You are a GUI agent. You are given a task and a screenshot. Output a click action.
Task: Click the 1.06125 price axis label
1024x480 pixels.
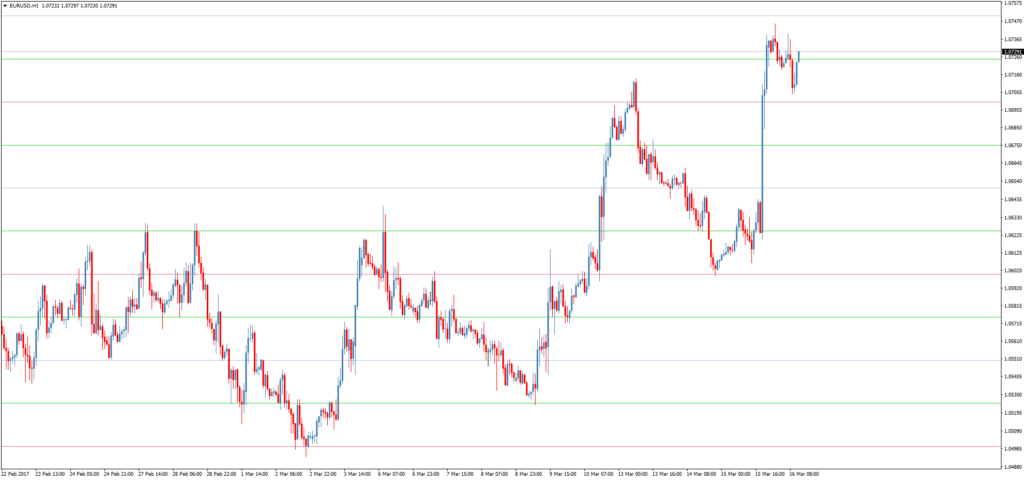pos(1013,253)
